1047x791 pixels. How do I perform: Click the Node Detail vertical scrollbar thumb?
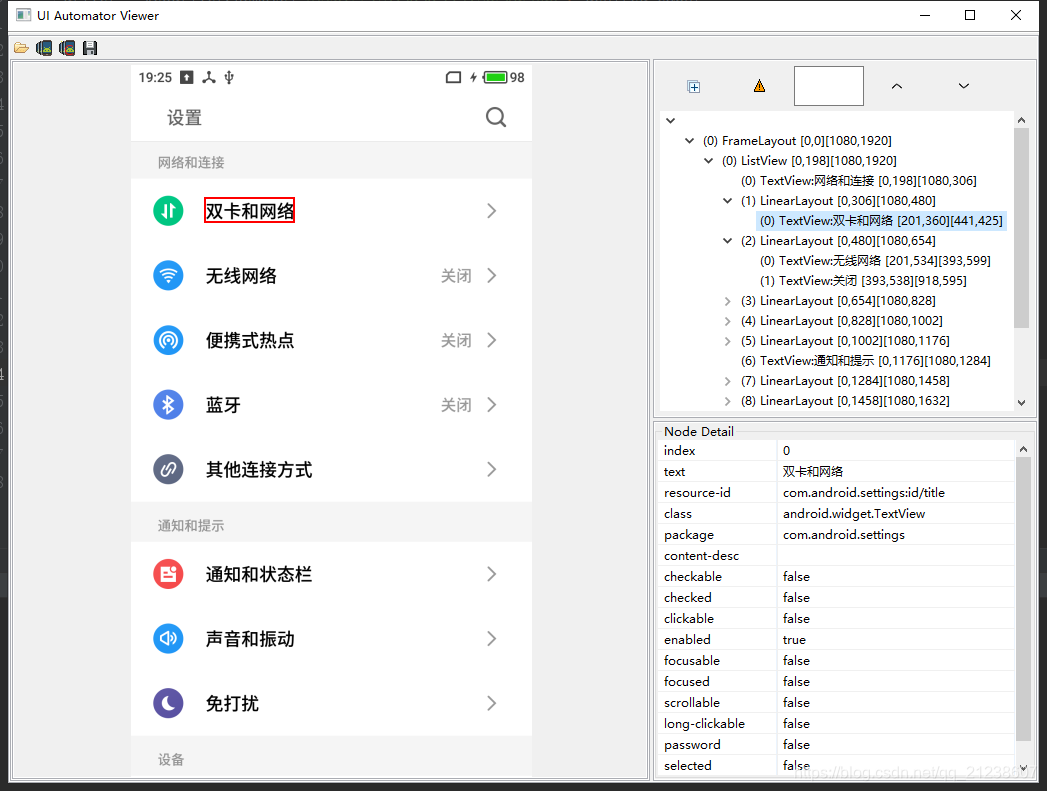pyautogui.click(x=1023, y=599)
